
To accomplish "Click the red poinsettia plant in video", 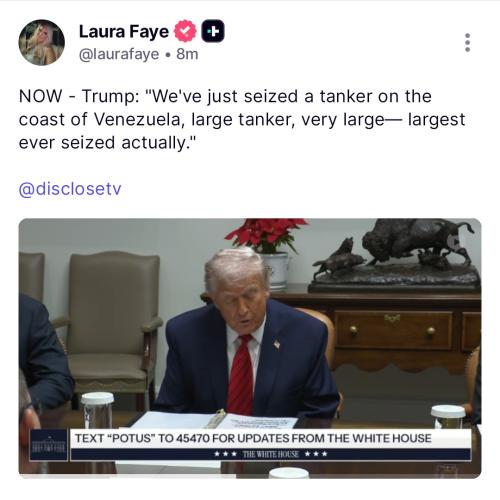I will coord(267,235).
